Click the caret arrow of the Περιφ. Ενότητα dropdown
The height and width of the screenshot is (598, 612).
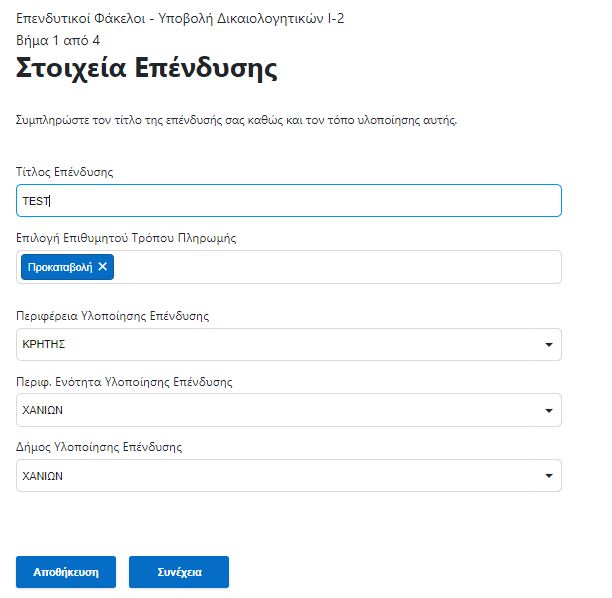549,411
